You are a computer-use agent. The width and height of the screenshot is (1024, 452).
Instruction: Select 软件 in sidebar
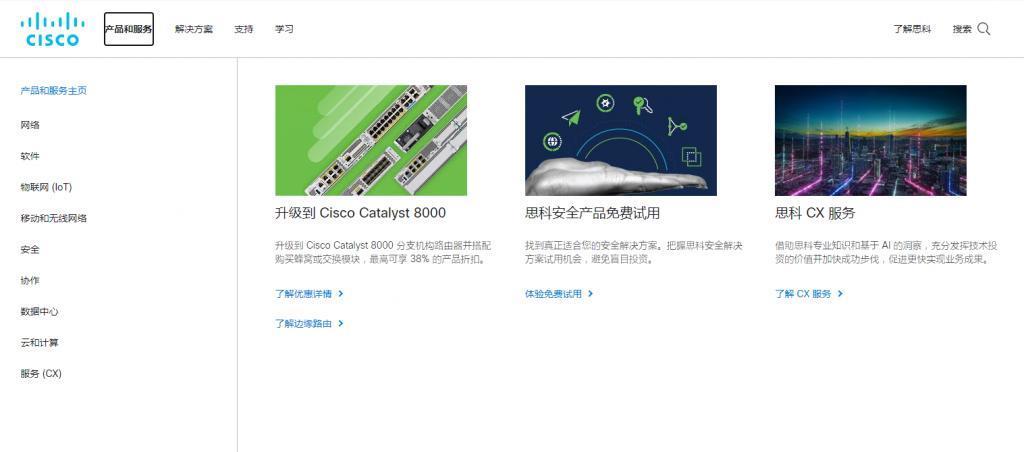[30, 156]
